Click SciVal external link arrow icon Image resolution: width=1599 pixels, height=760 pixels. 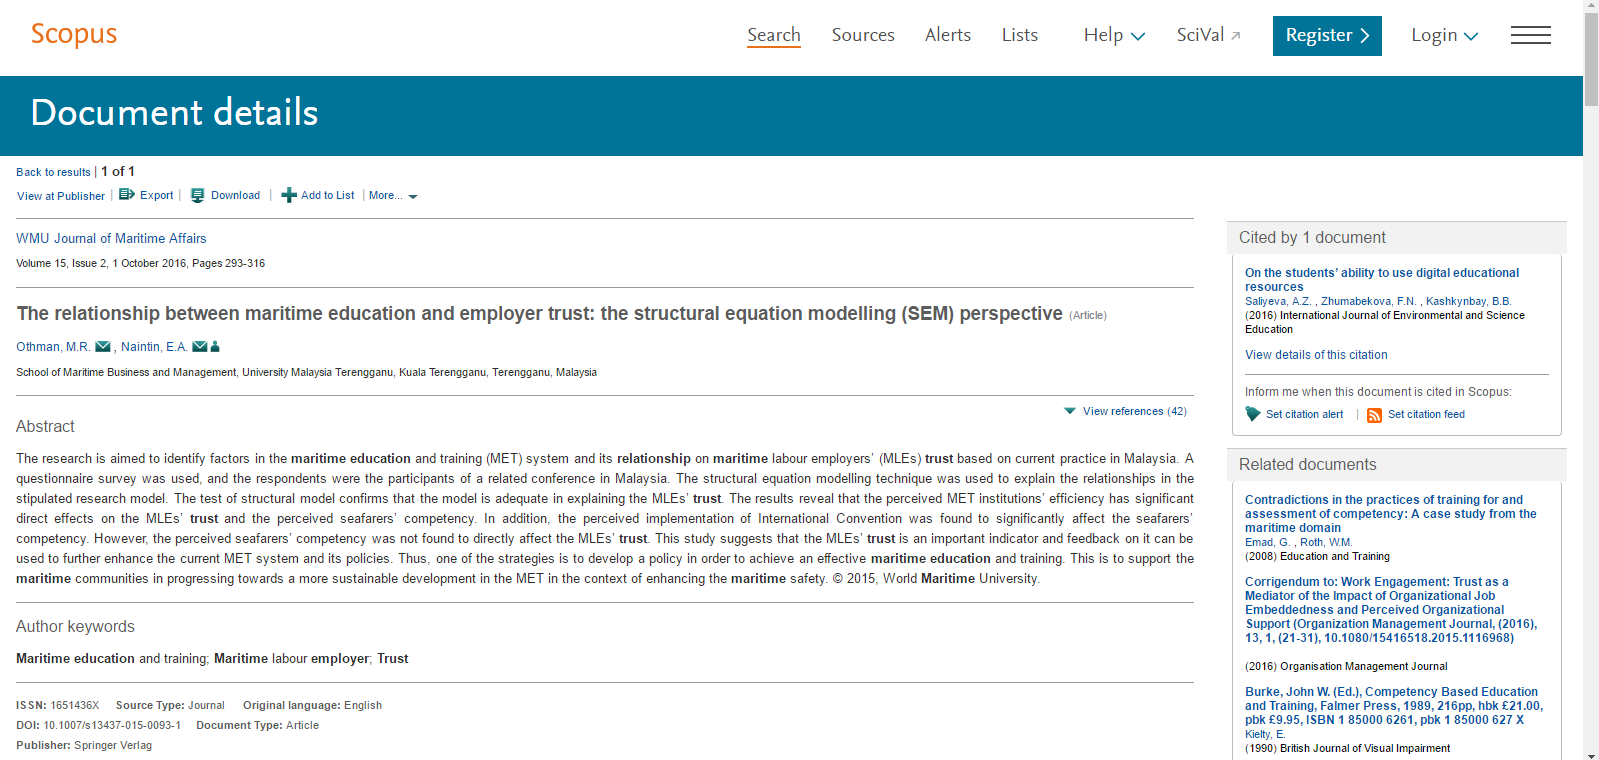coord(1236,36)
